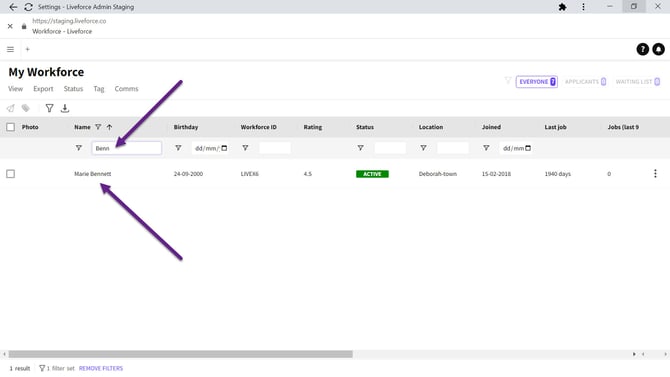This screenshot has width=670, height=377.
Task: Click the LIVEX6 workforce ID cell
Action: [250, 174]
